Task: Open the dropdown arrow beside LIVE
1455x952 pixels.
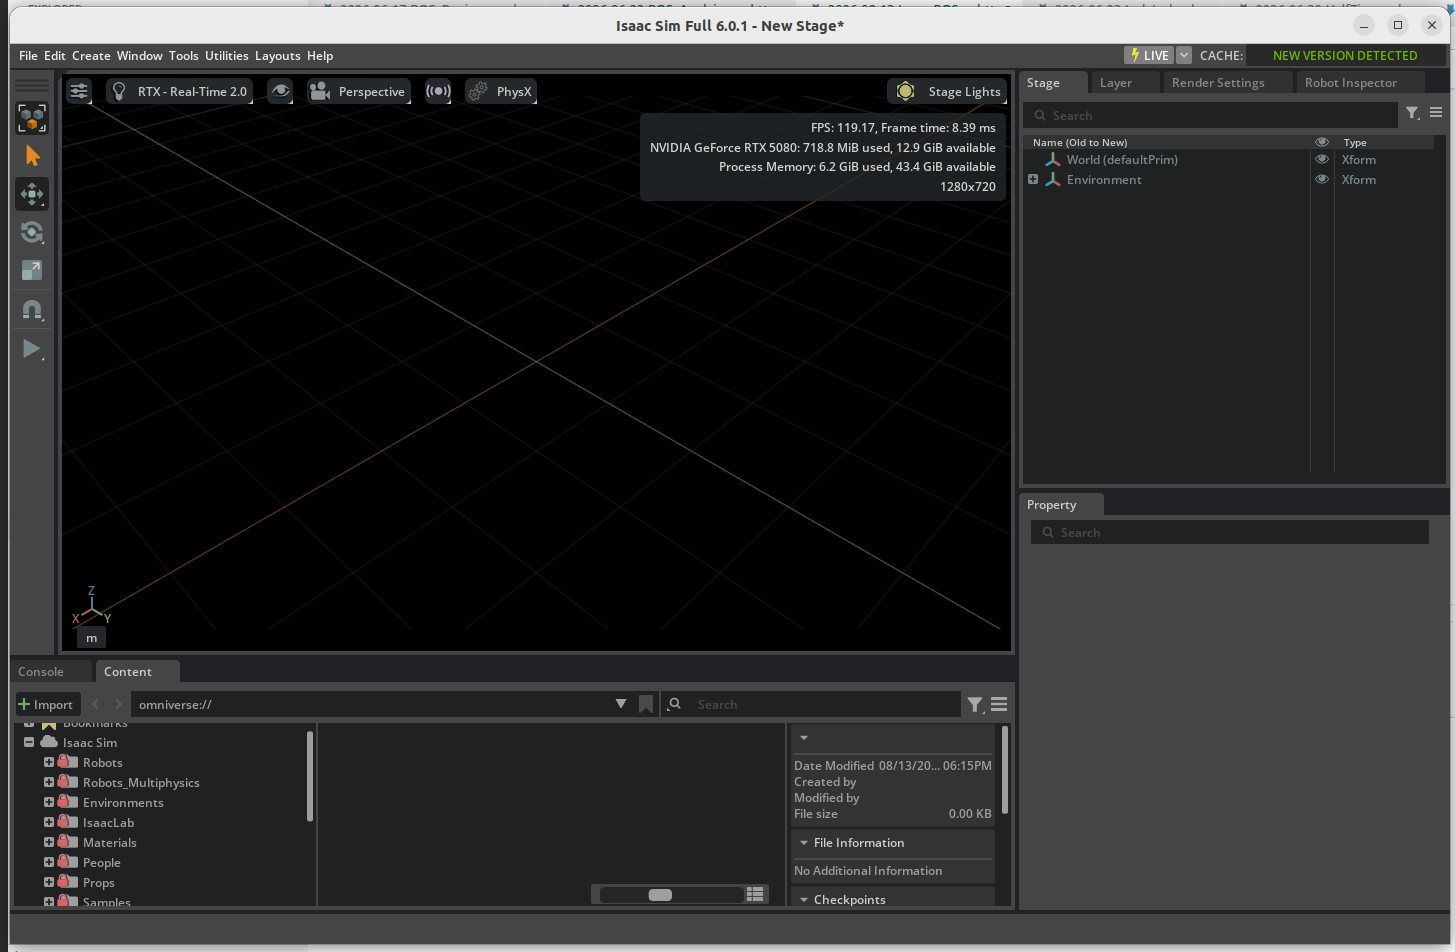Action: 1184,56
